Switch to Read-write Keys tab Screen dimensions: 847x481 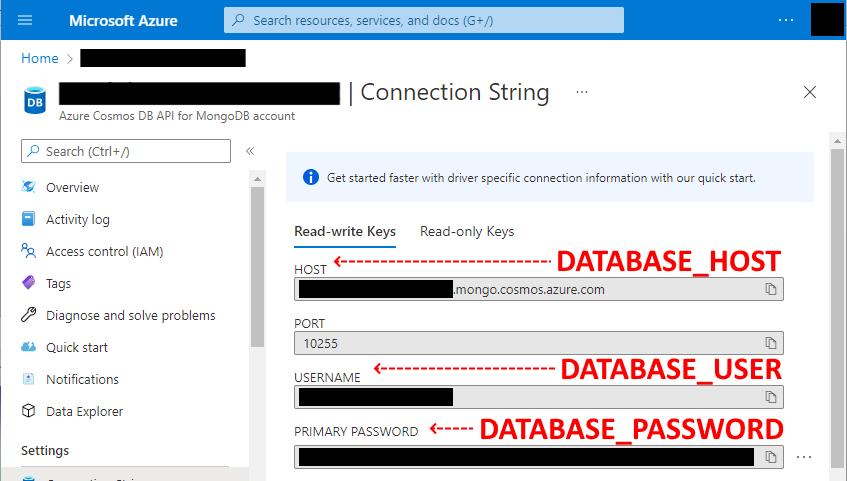click(x=345, y=232)
